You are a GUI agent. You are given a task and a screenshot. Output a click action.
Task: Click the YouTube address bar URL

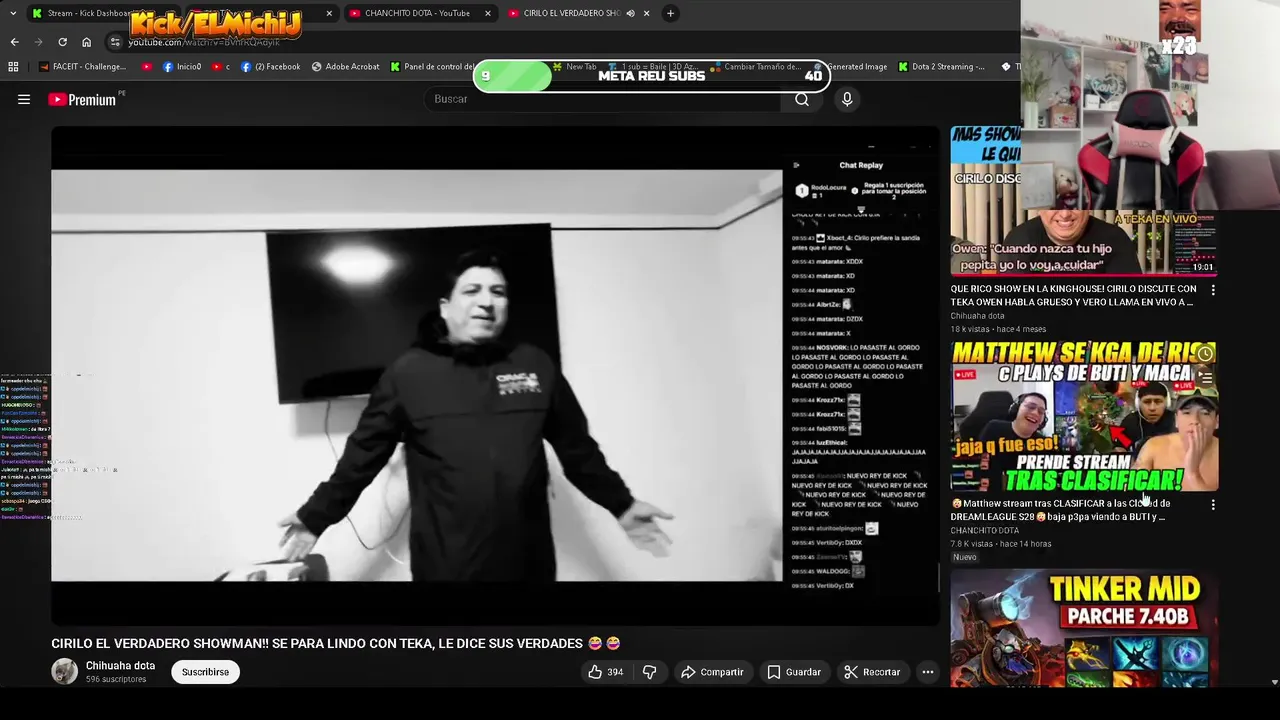204,42
